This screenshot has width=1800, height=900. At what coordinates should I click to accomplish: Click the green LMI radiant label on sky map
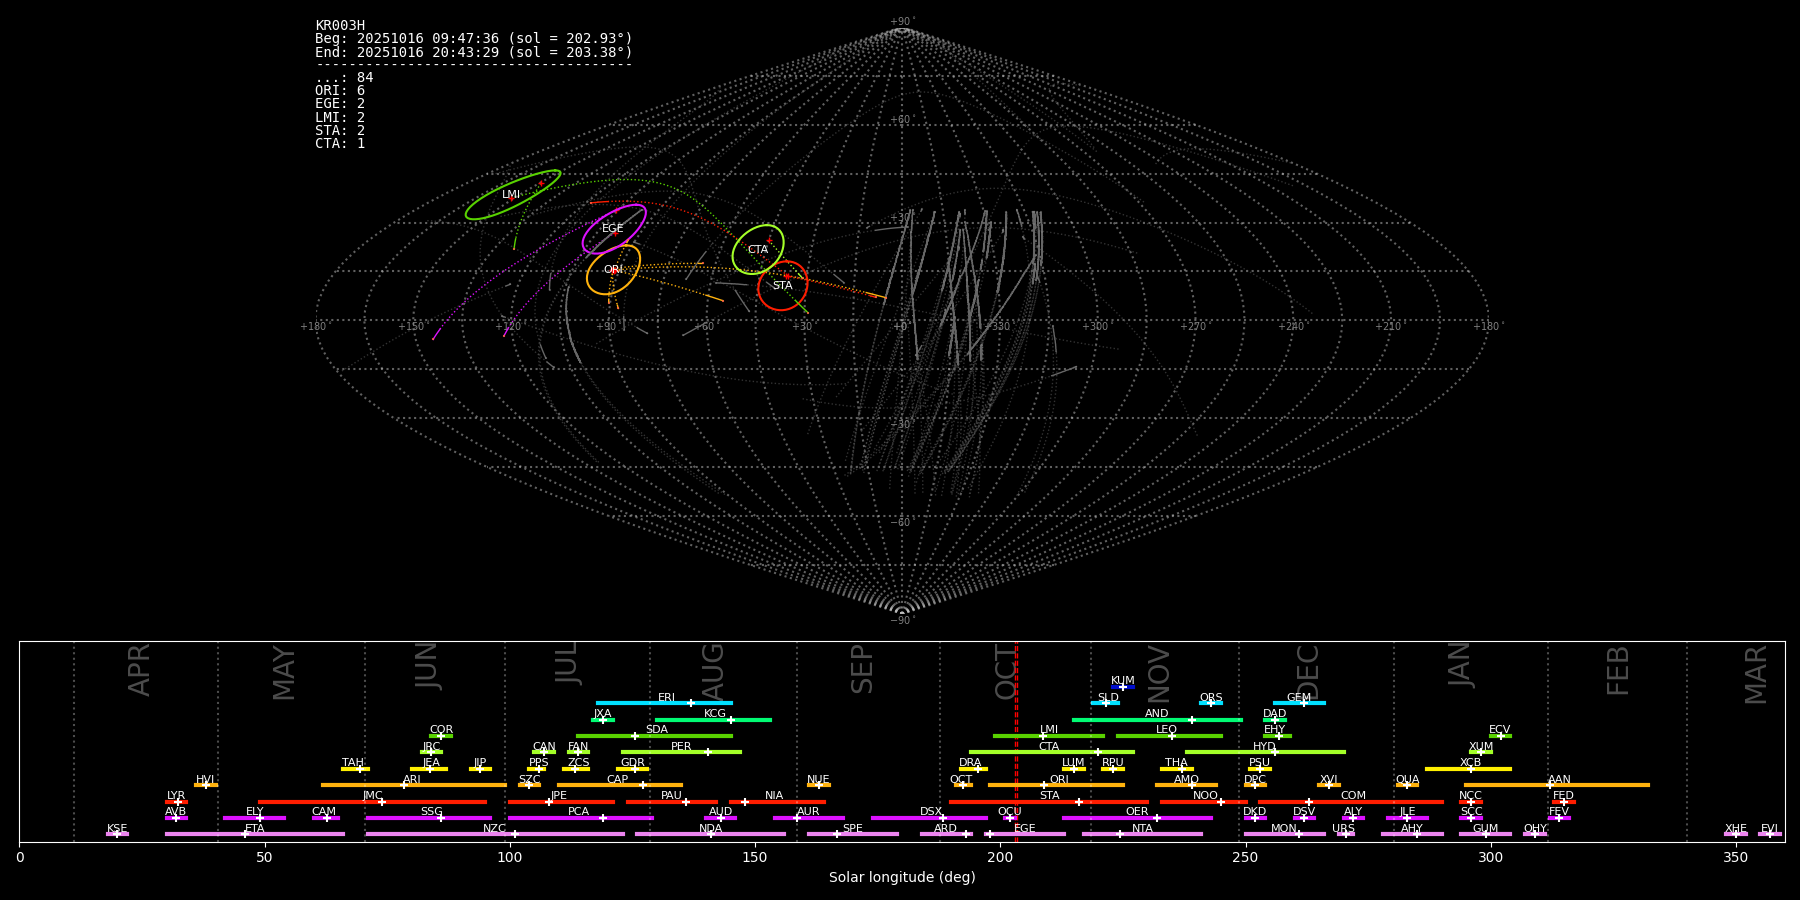point(511,195)
